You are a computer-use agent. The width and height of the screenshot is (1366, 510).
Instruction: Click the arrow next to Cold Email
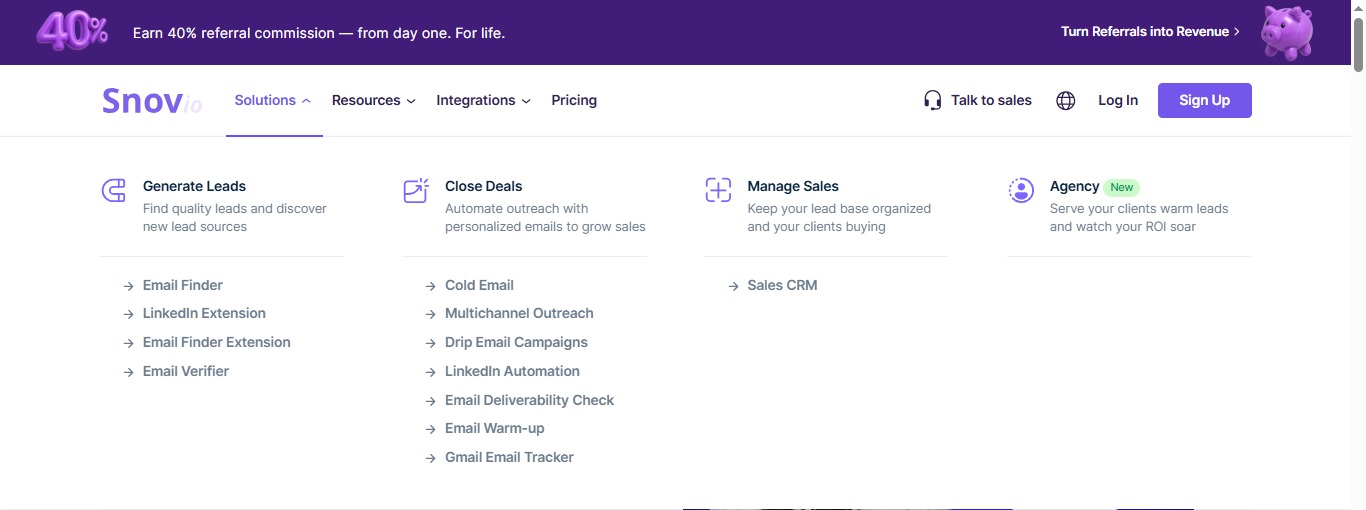coord(431,286)
